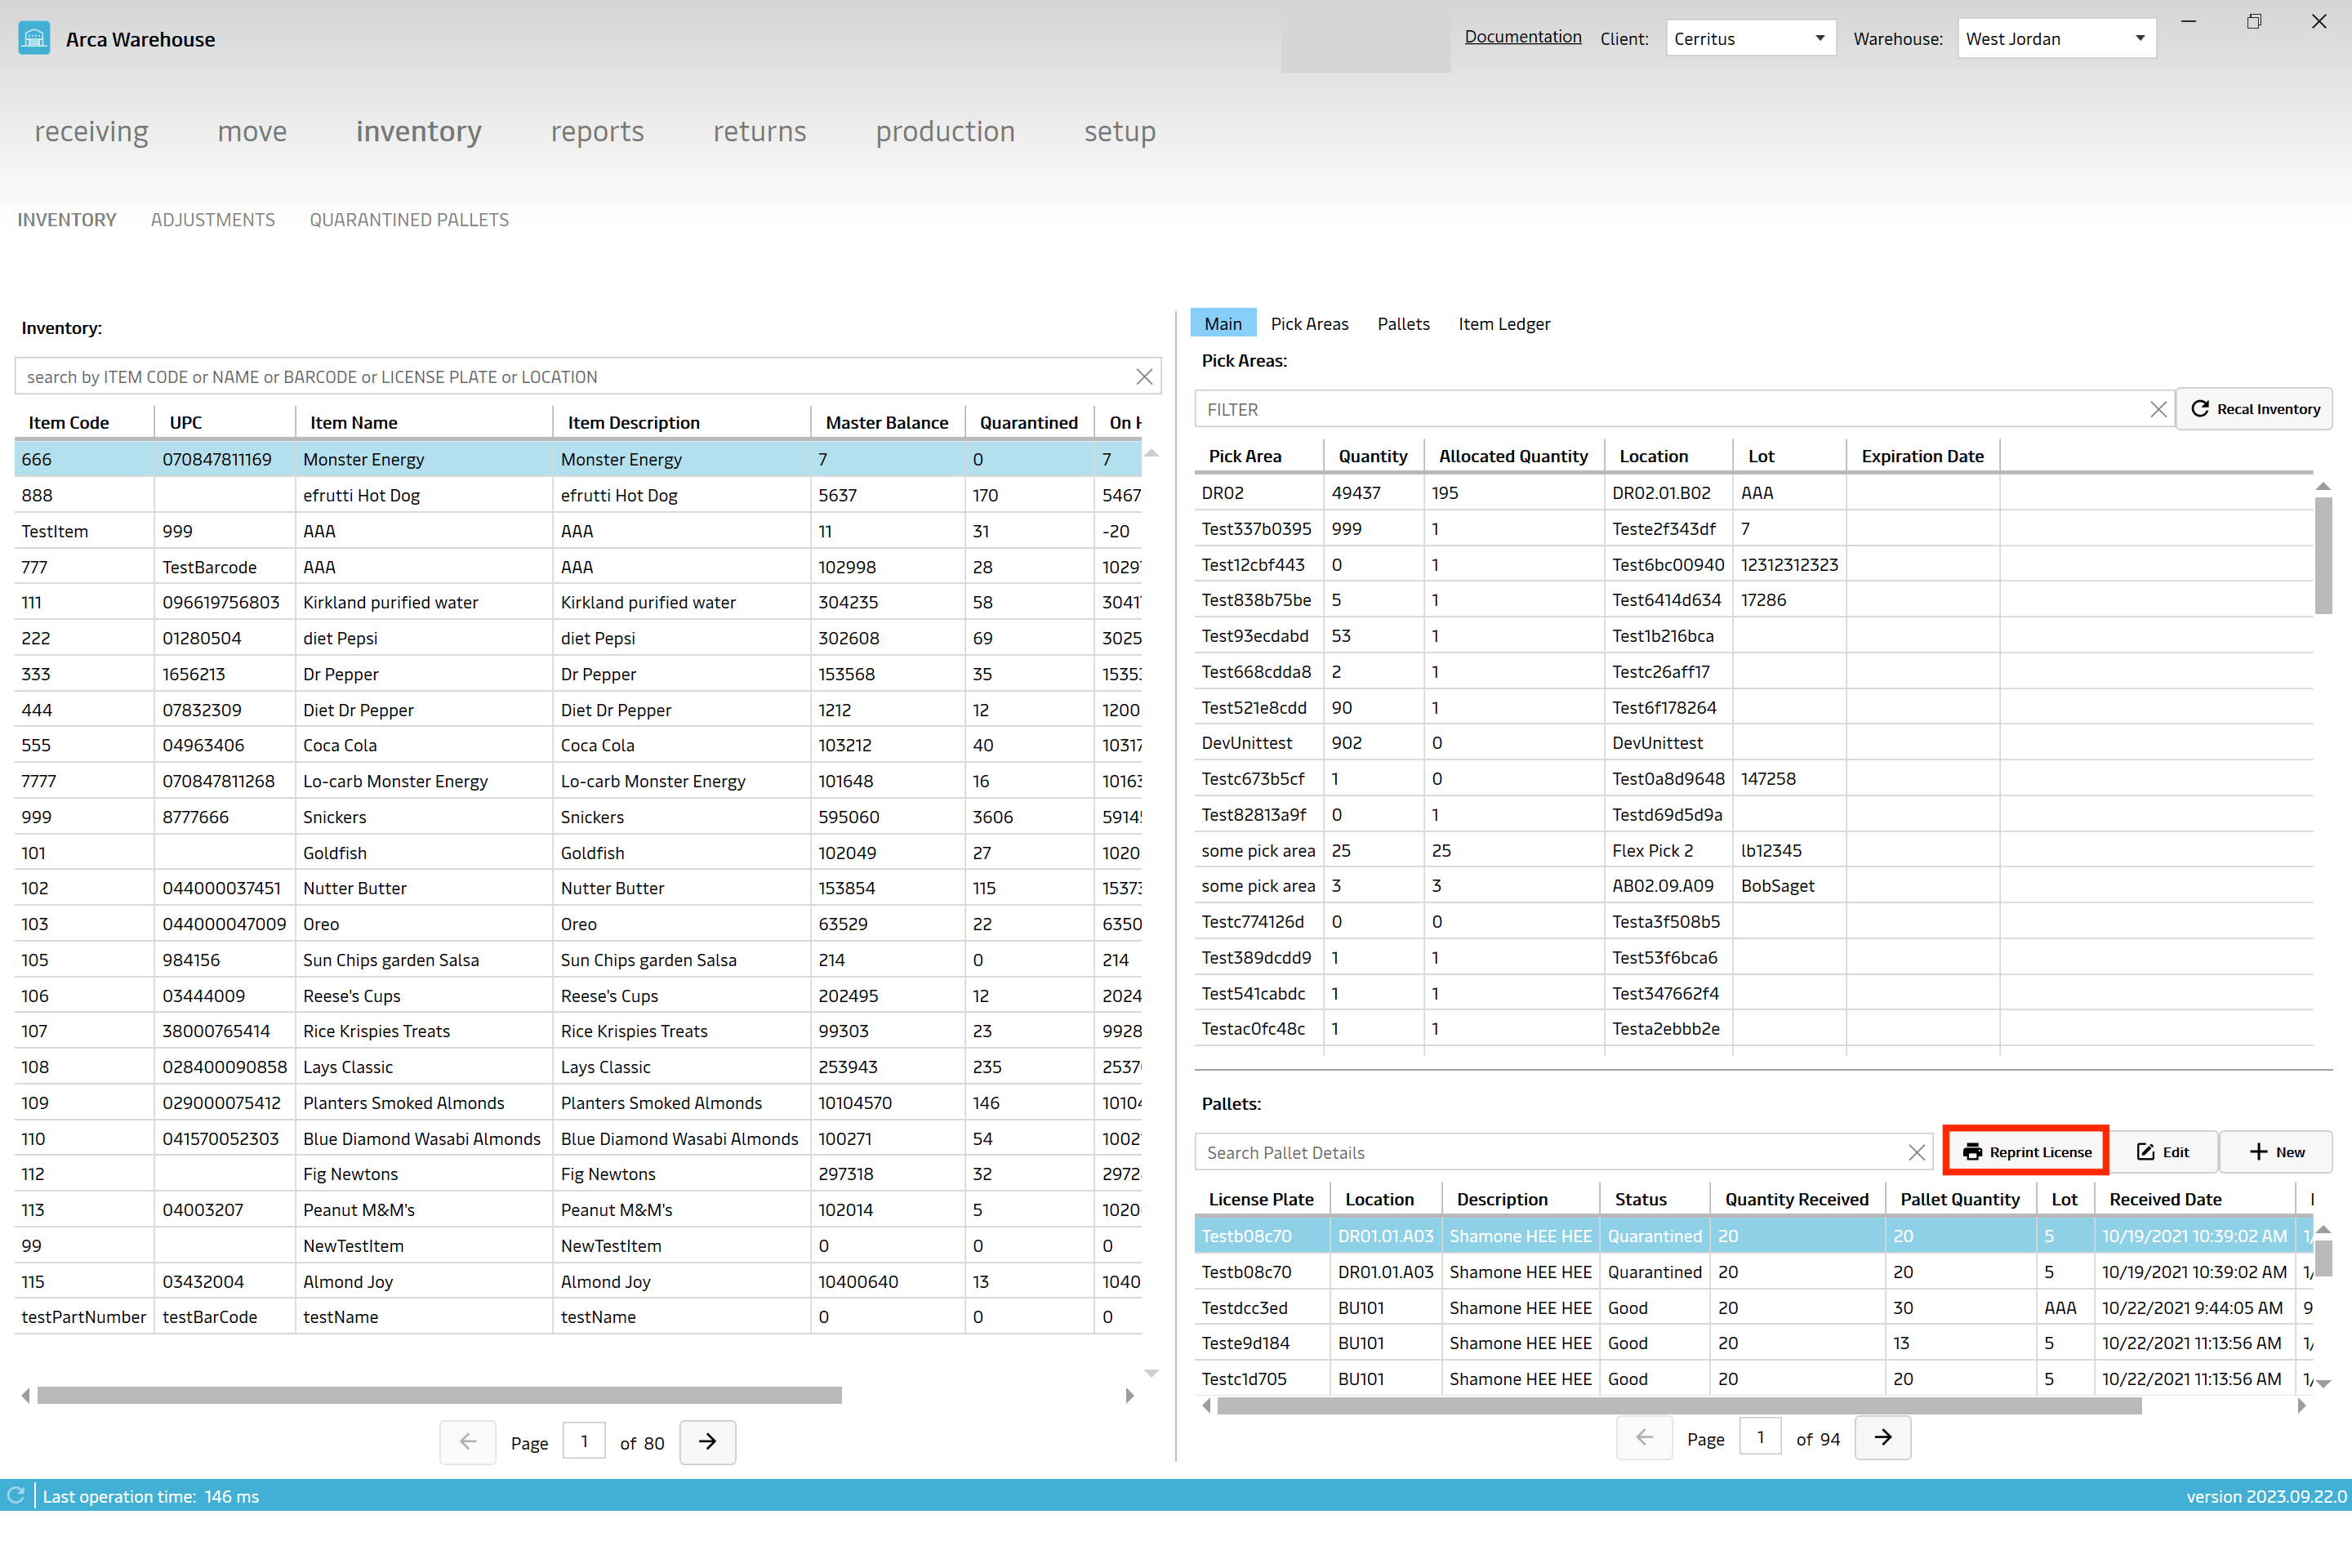Viewport: 2352px width, 1568px height.
Task: Clear the Search Pallet Details field
Action: pos(1916,1152)
